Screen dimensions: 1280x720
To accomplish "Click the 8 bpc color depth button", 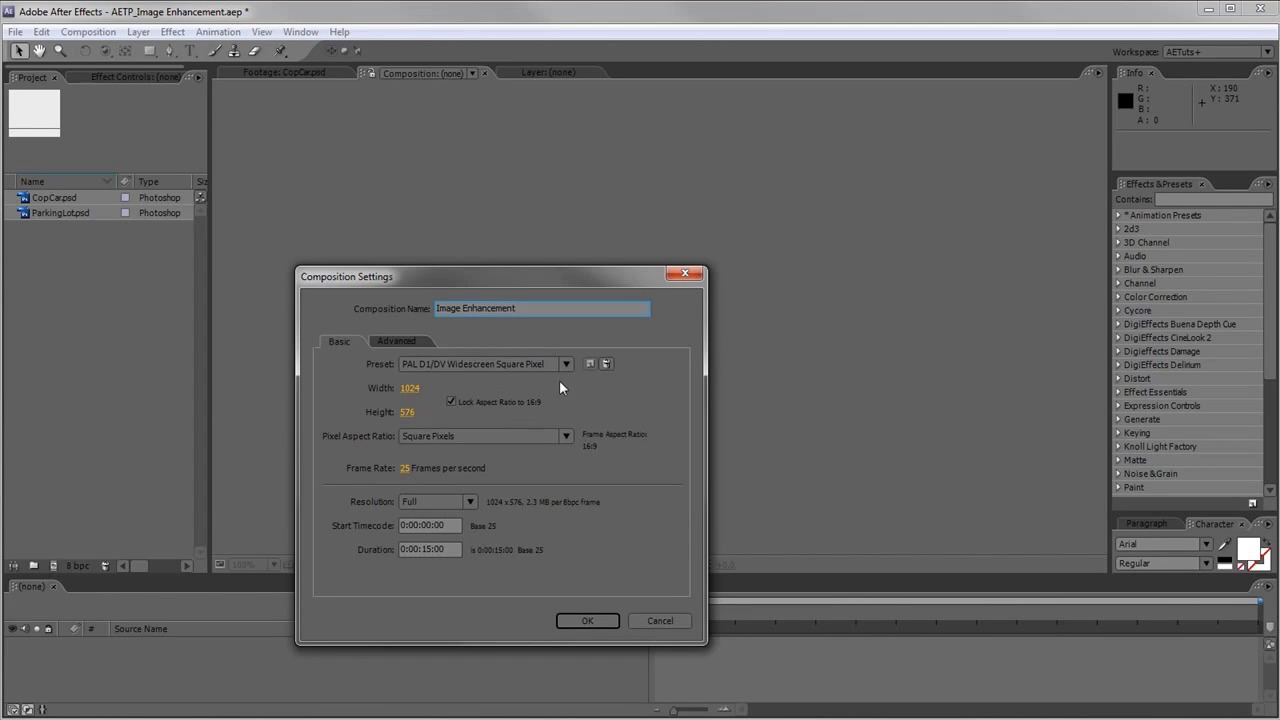I will pyautogui.click(x=77, y=566).
